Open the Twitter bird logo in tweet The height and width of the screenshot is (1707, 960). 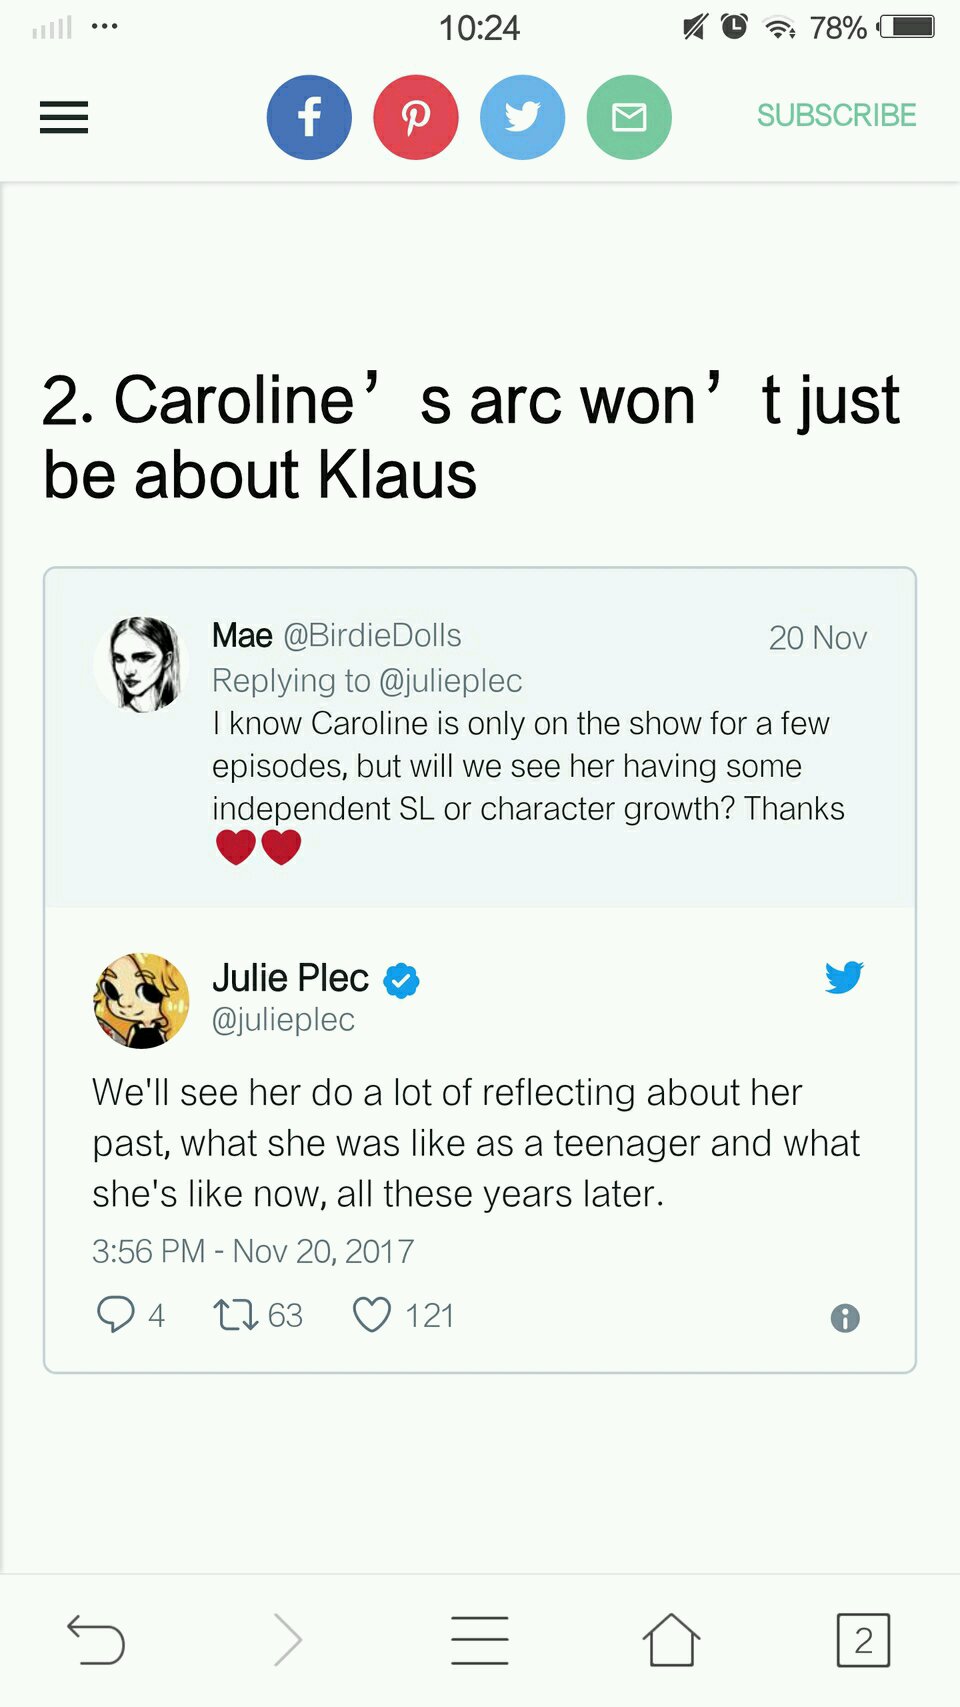[844, 977]
